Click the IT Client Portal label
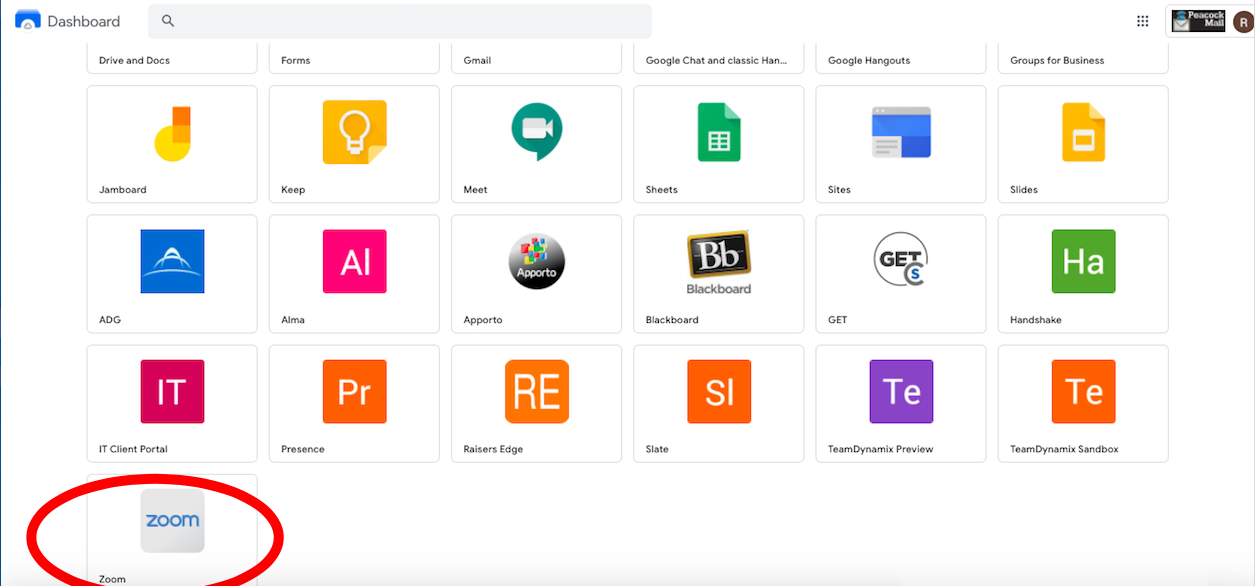Image resolution: width=1255 pixels, height=586 pixels. [133, 449]
